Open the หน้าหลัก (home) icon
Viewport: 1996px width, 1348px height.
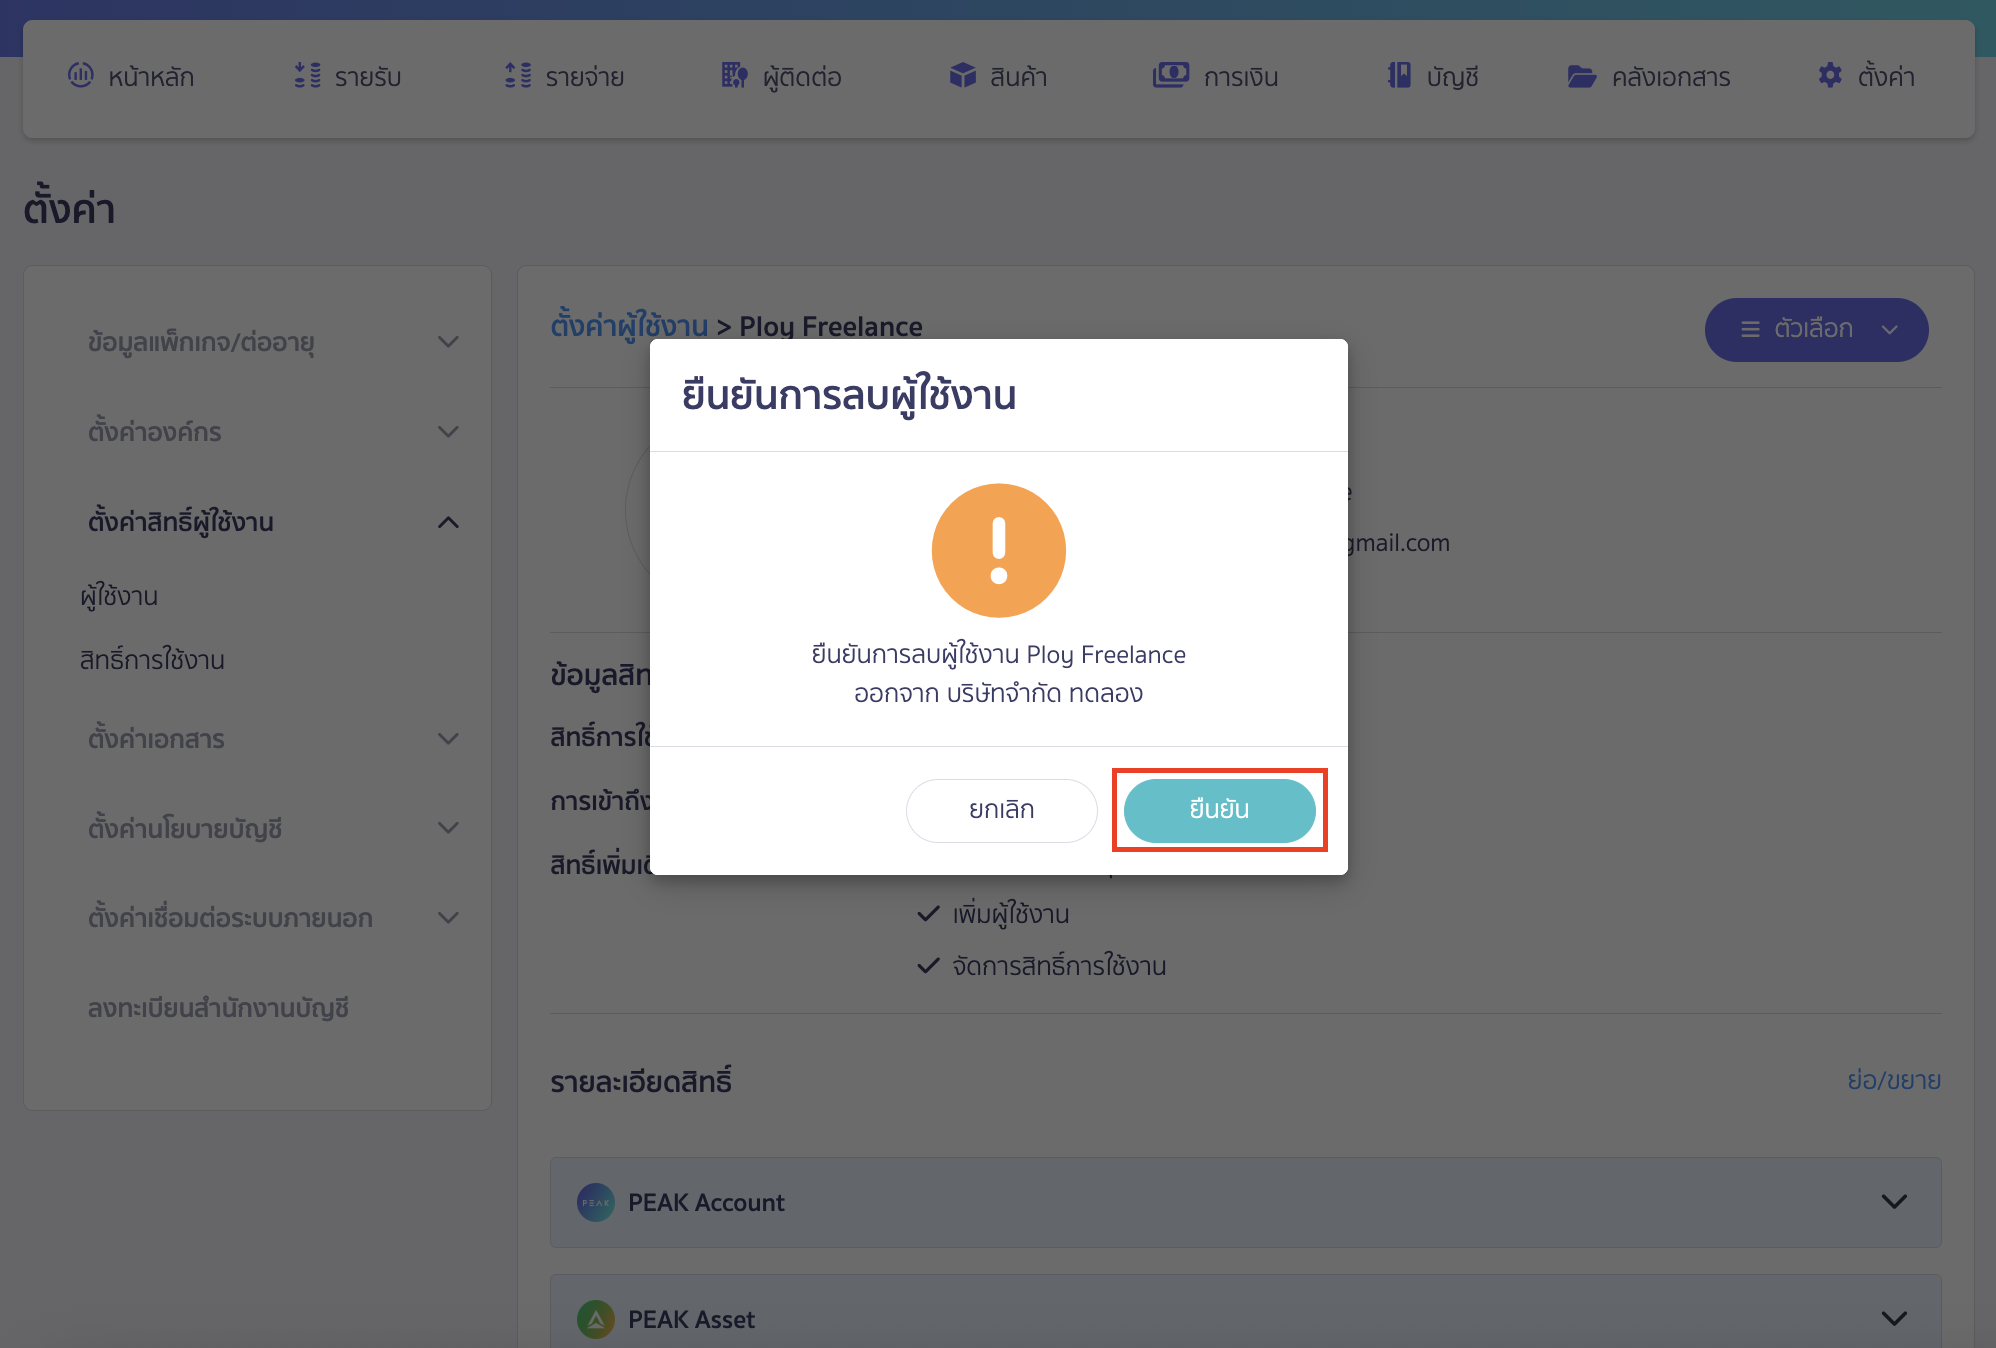tap(81, 76)
